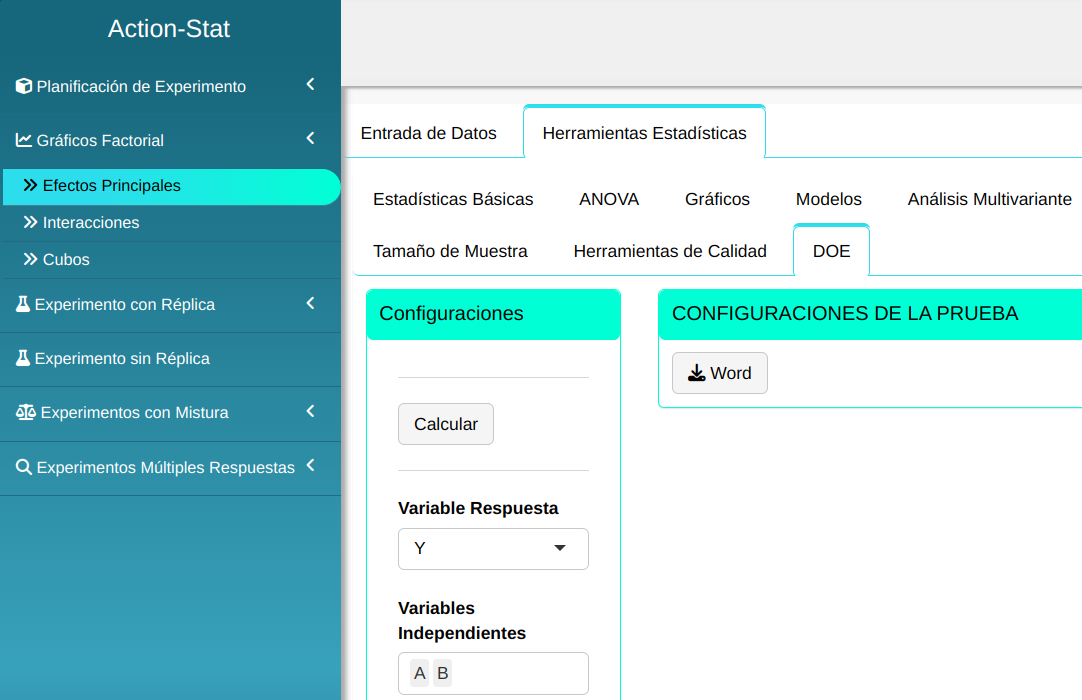Screen dimensions: 1082x700
Task: Click the line chart icon for Gráficos Factorial
Action: (x=24, y=140)
